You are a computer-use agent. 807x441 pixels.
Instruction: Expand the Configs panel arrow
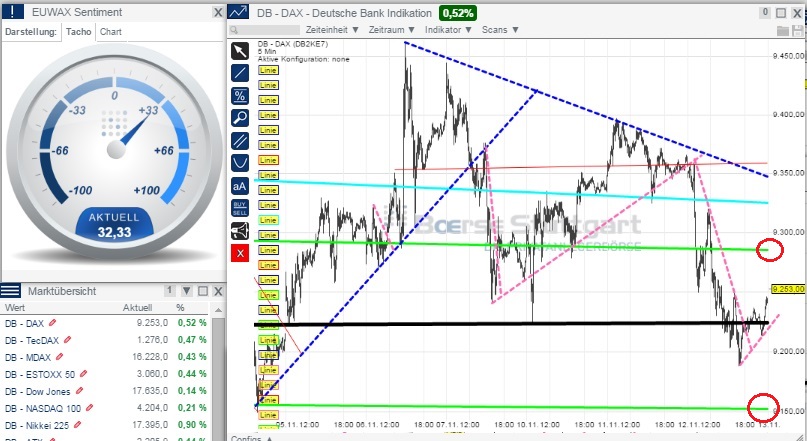click(269, 438)
